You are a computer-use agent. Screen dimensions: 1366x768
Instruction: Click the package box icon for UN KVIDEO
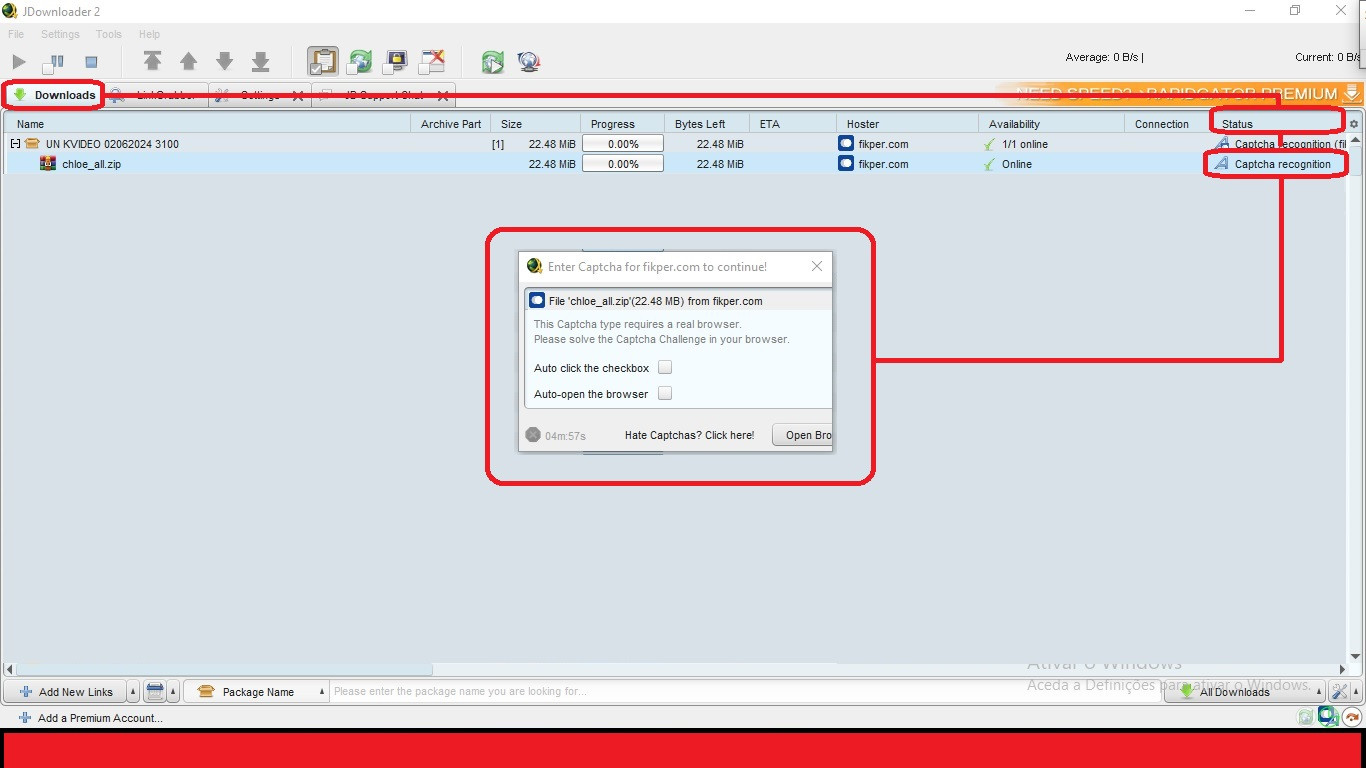coord(32,144)
